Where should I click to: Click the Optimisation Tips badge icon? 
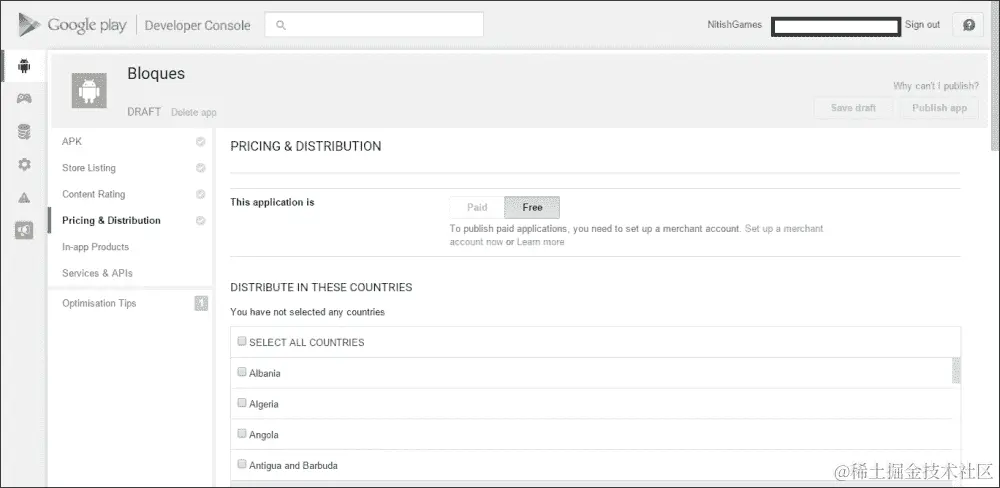pyautogui.click(x=201, y=304)
